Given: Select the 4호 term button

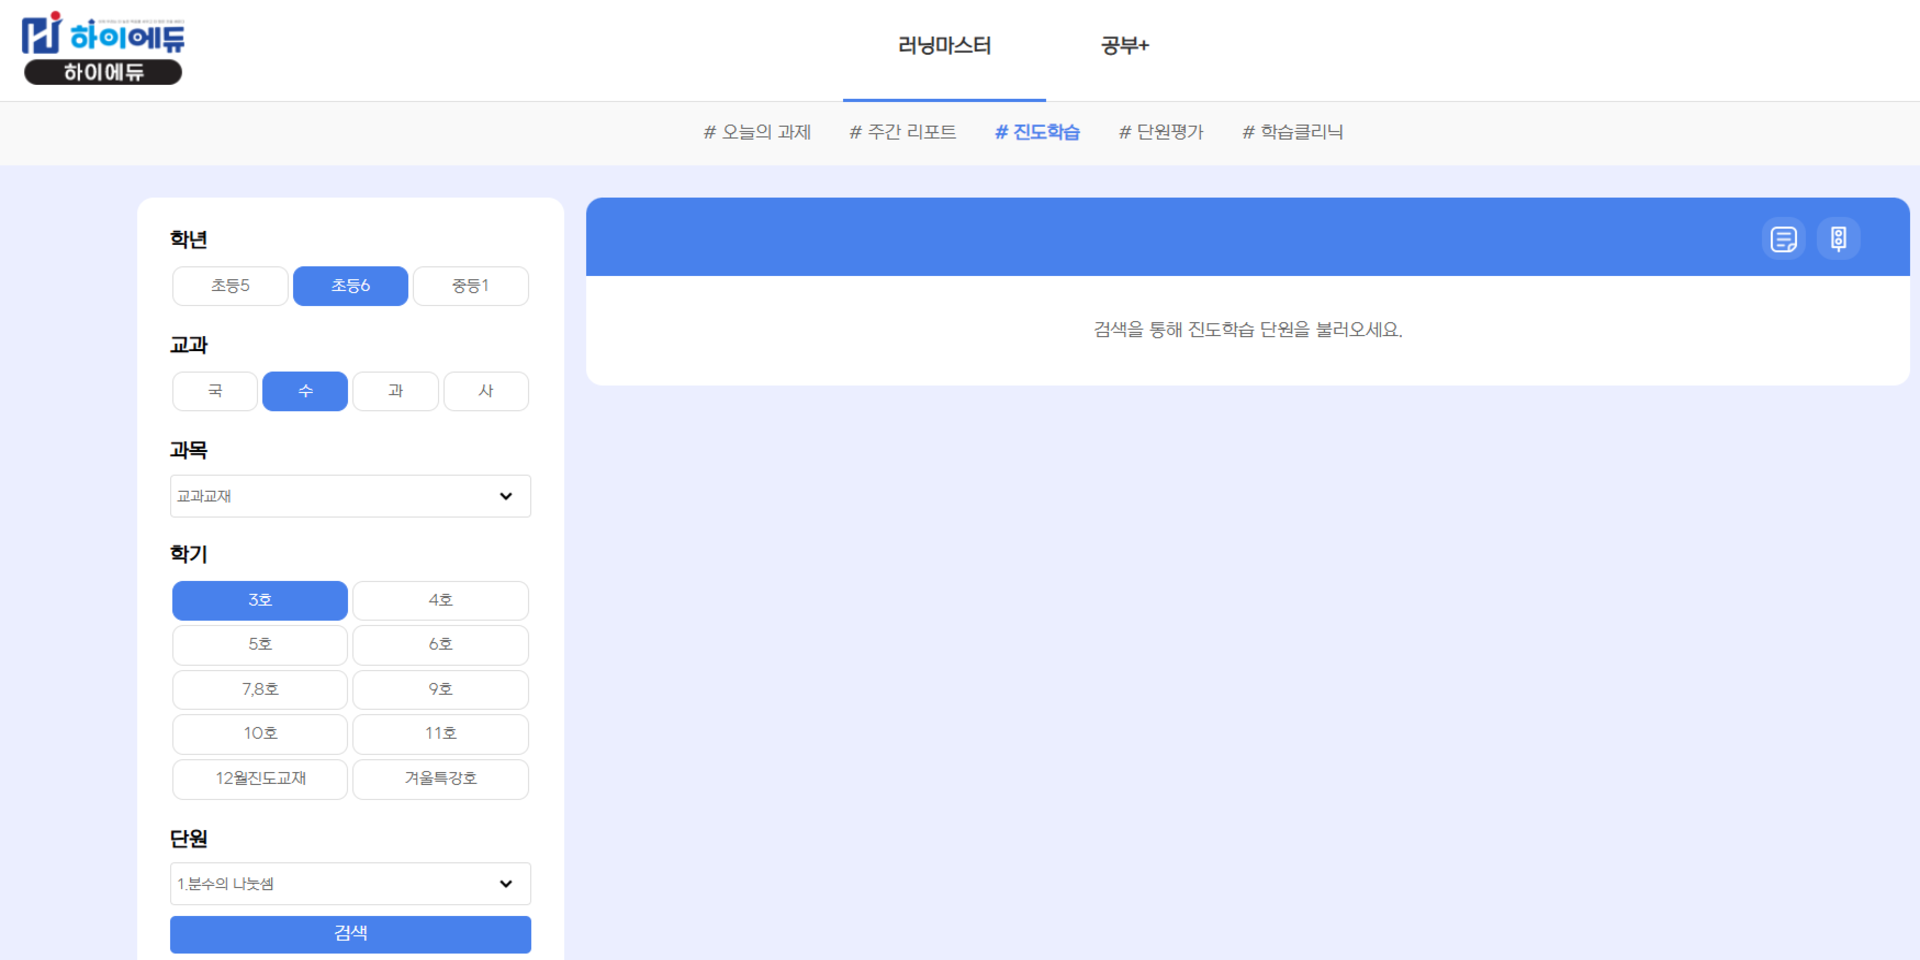Looking at the screenshot, I should (x=440, y=601).
